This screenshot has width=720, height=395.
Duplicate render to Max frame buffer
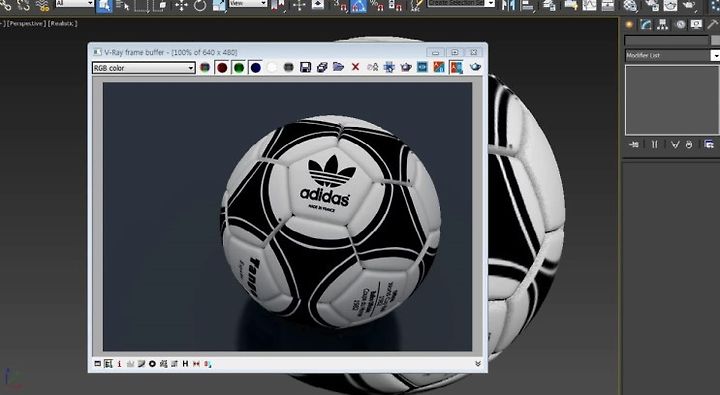pos(372,68)
